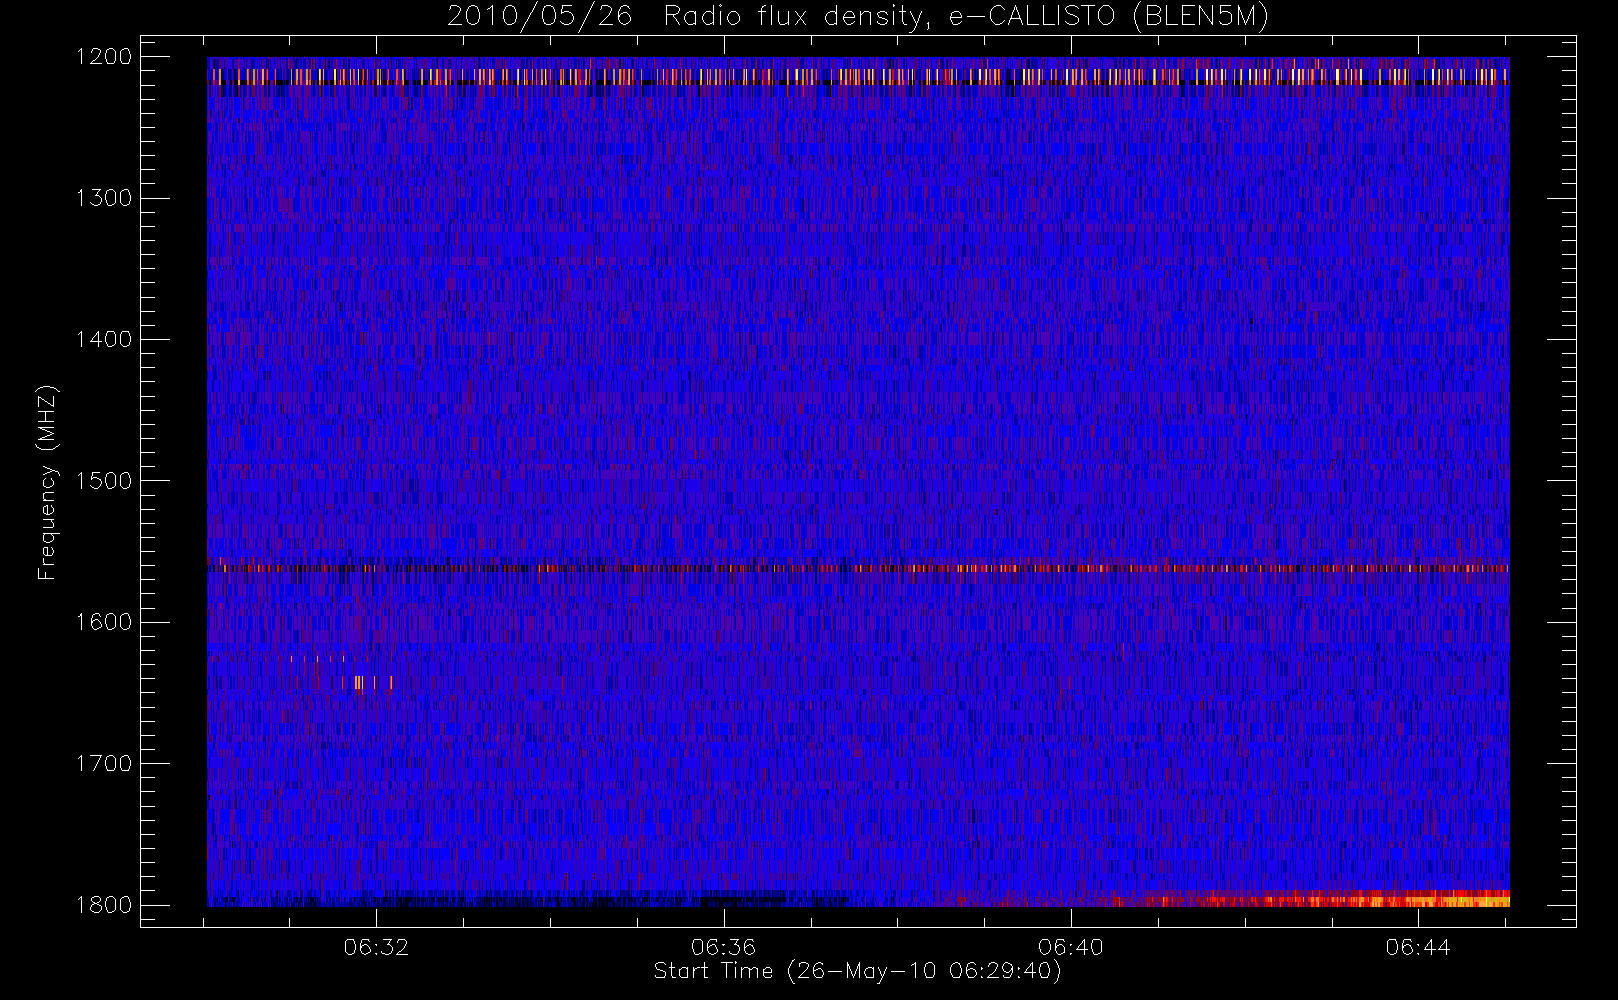Click the '06:44' time axis label

[1418, 947]
